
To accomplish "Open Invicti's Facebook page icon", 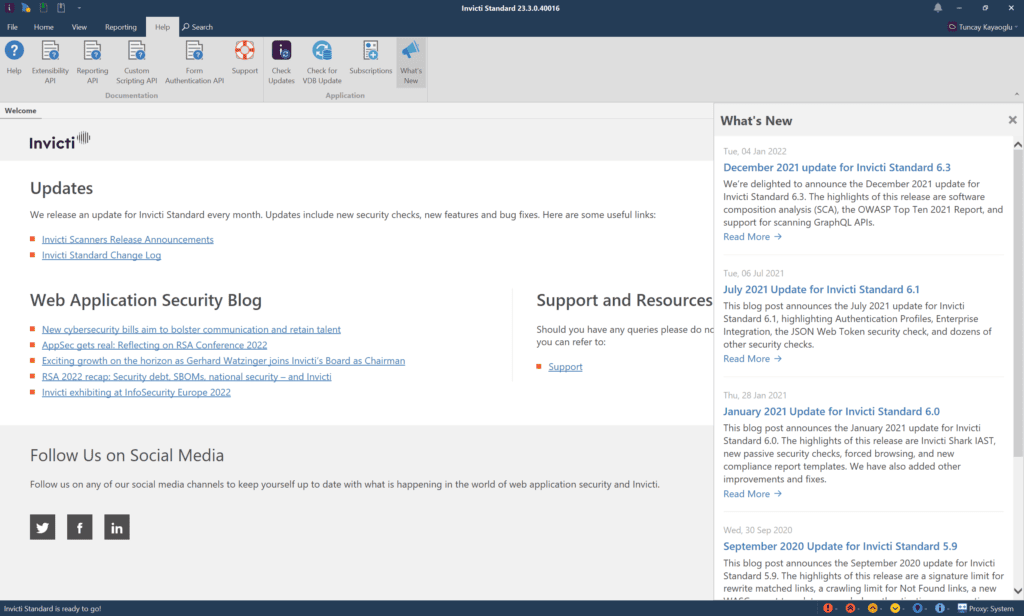I will [80, 527].
